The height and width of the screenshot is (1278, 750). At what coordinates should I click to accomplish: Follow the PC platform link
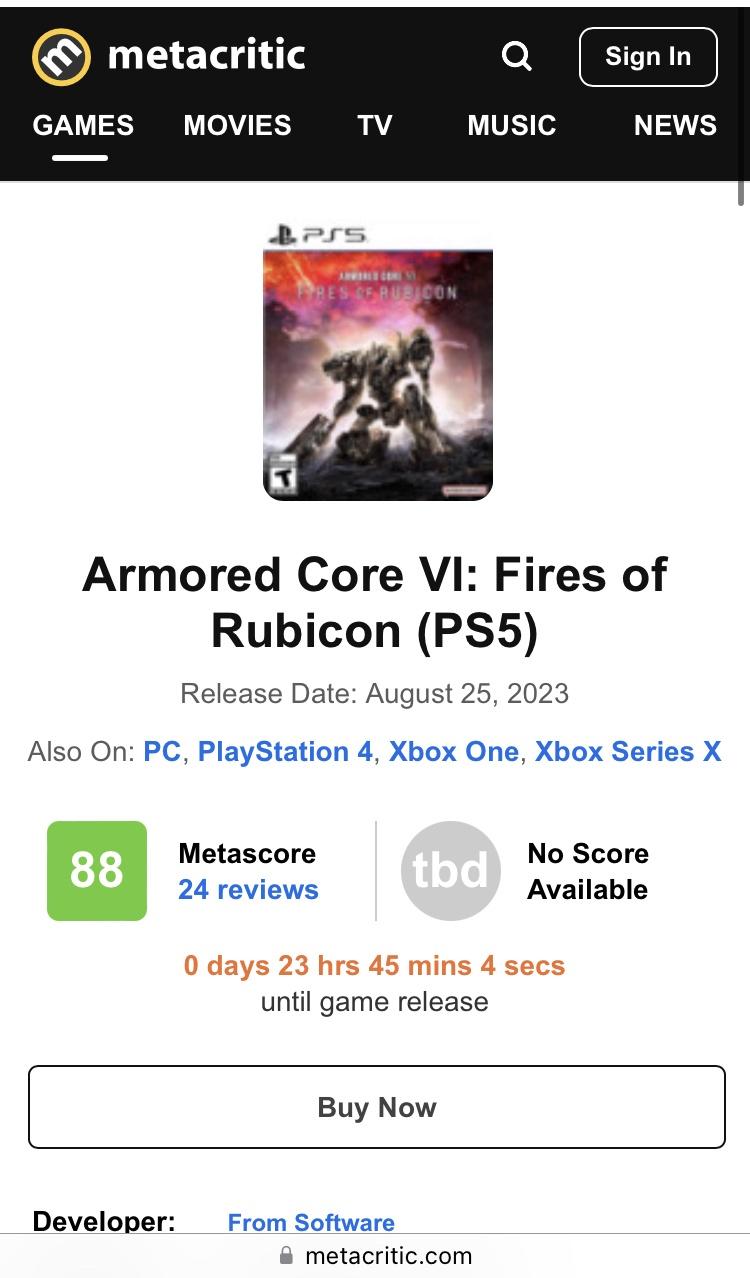tap(162, 752)
